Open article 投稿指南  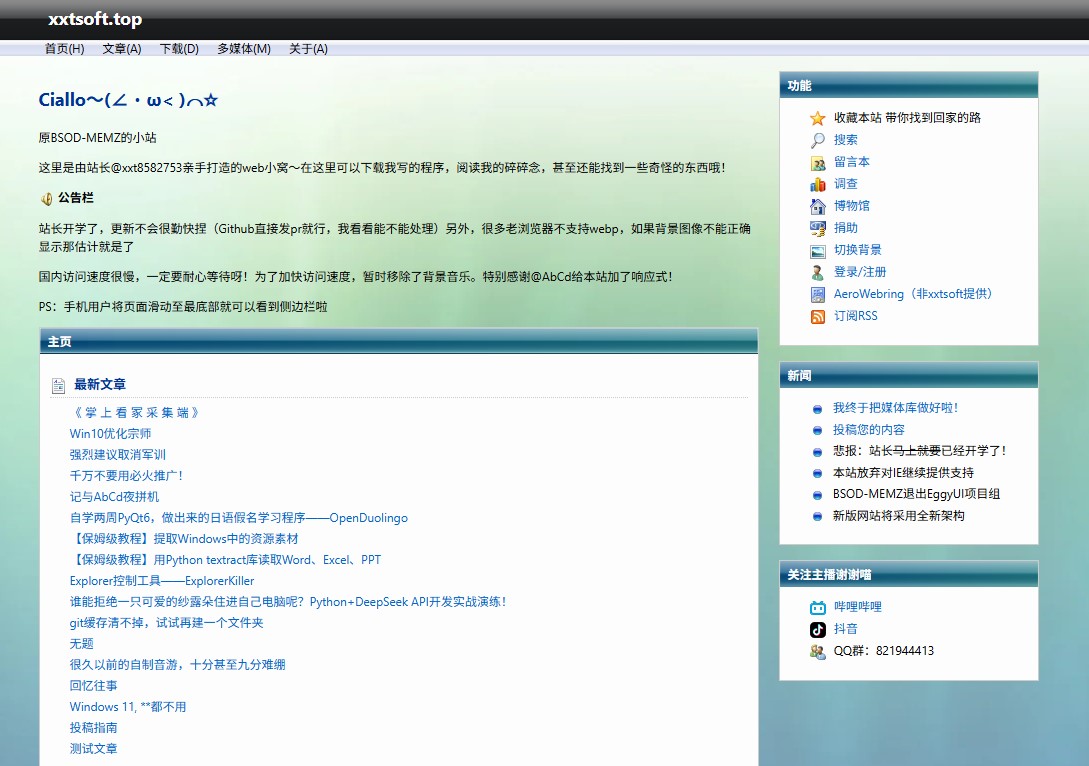pyautogui.click(x=94, y=727)
